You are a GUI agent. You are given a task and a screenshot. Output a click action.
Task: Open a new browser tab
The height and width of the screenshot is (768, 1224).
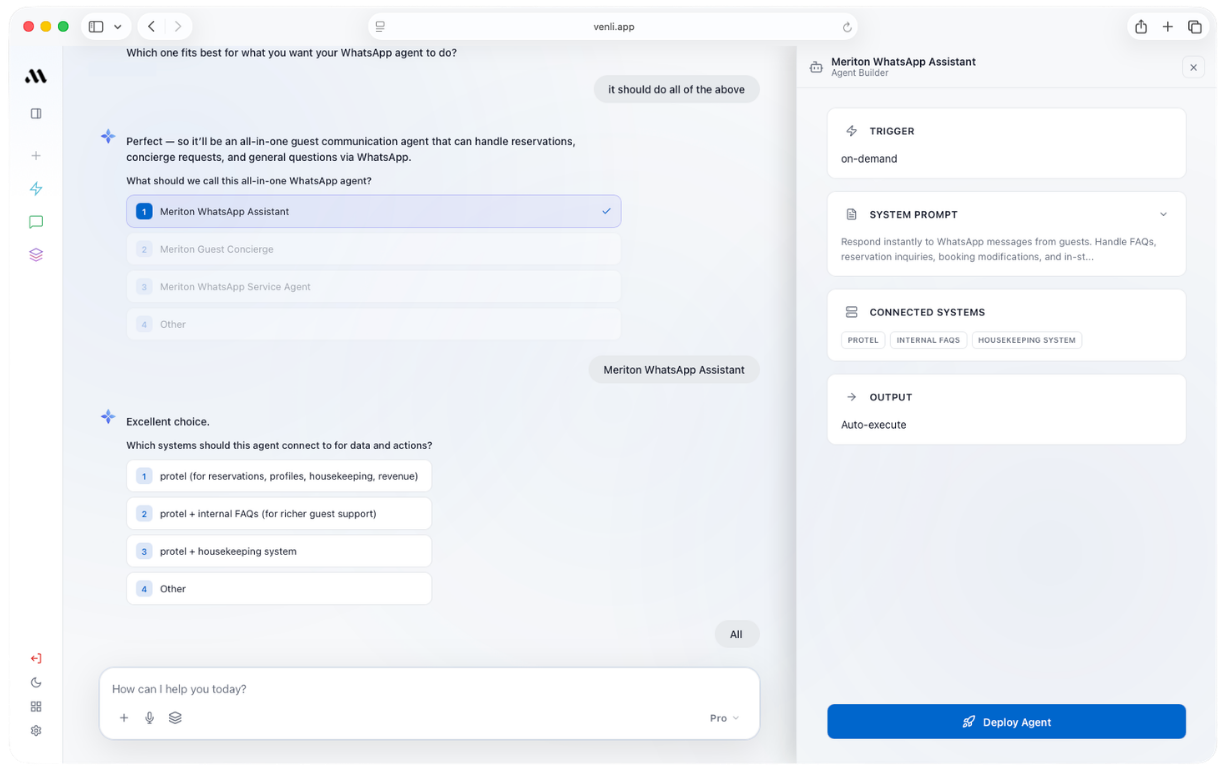click(1168, 27)
